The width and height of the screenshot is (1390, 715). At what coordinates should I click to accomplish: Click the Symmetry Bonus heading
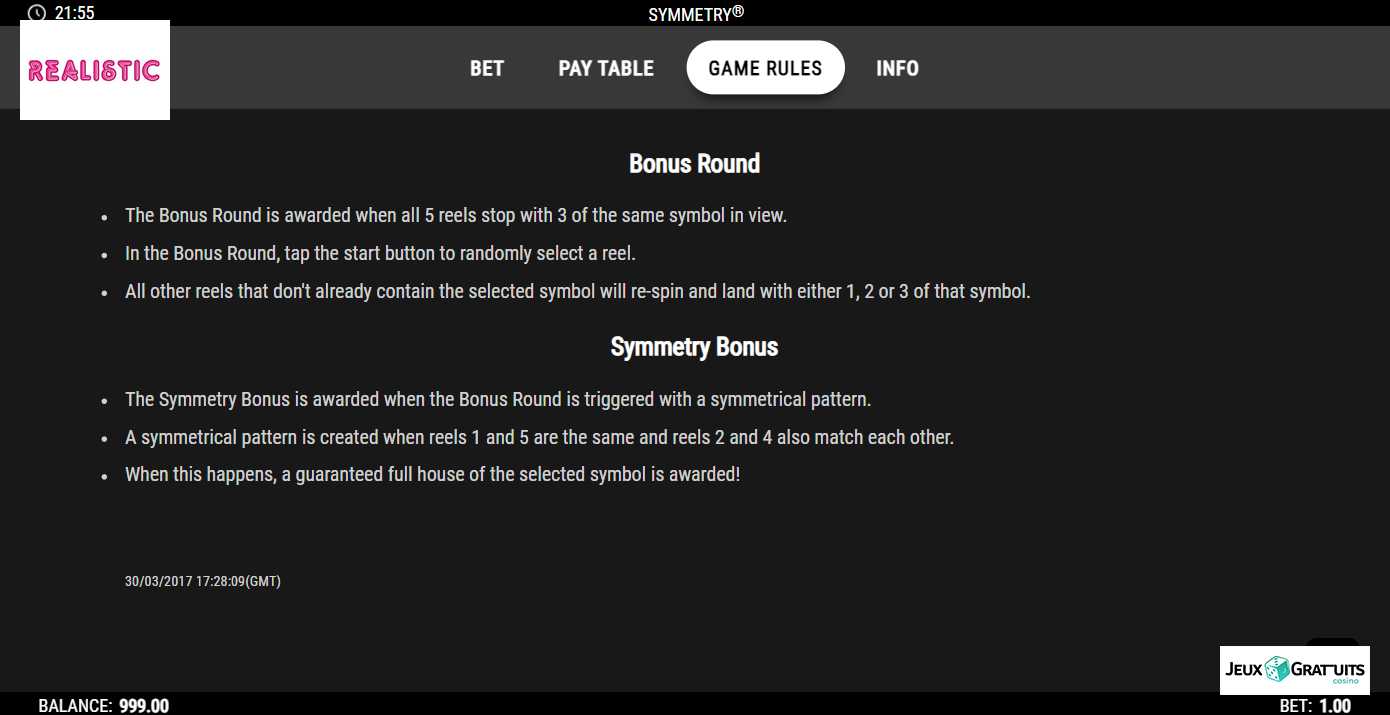coord(694,347)
